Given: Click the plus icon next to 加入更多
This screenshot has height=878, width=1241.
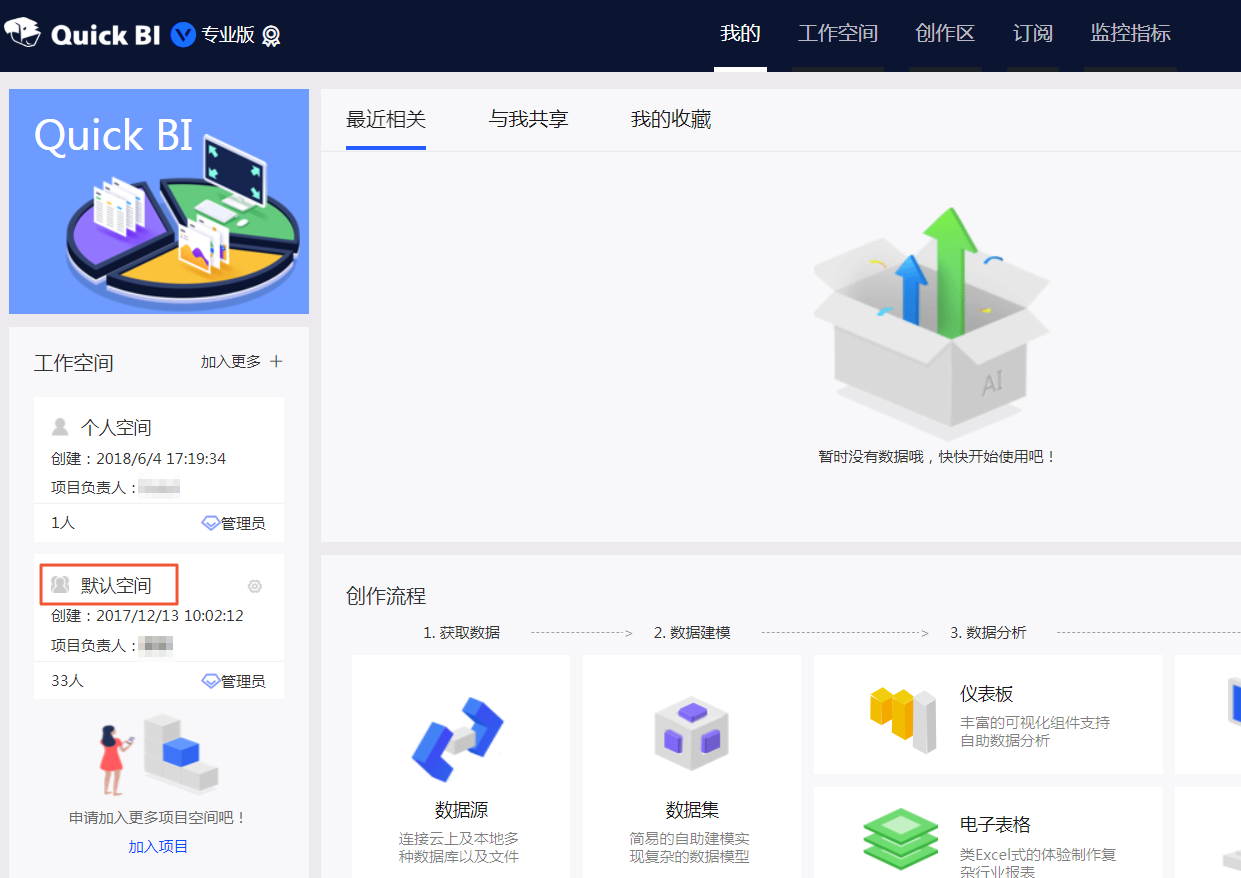Looking at the screenshot, I should [x=276, y=361].
